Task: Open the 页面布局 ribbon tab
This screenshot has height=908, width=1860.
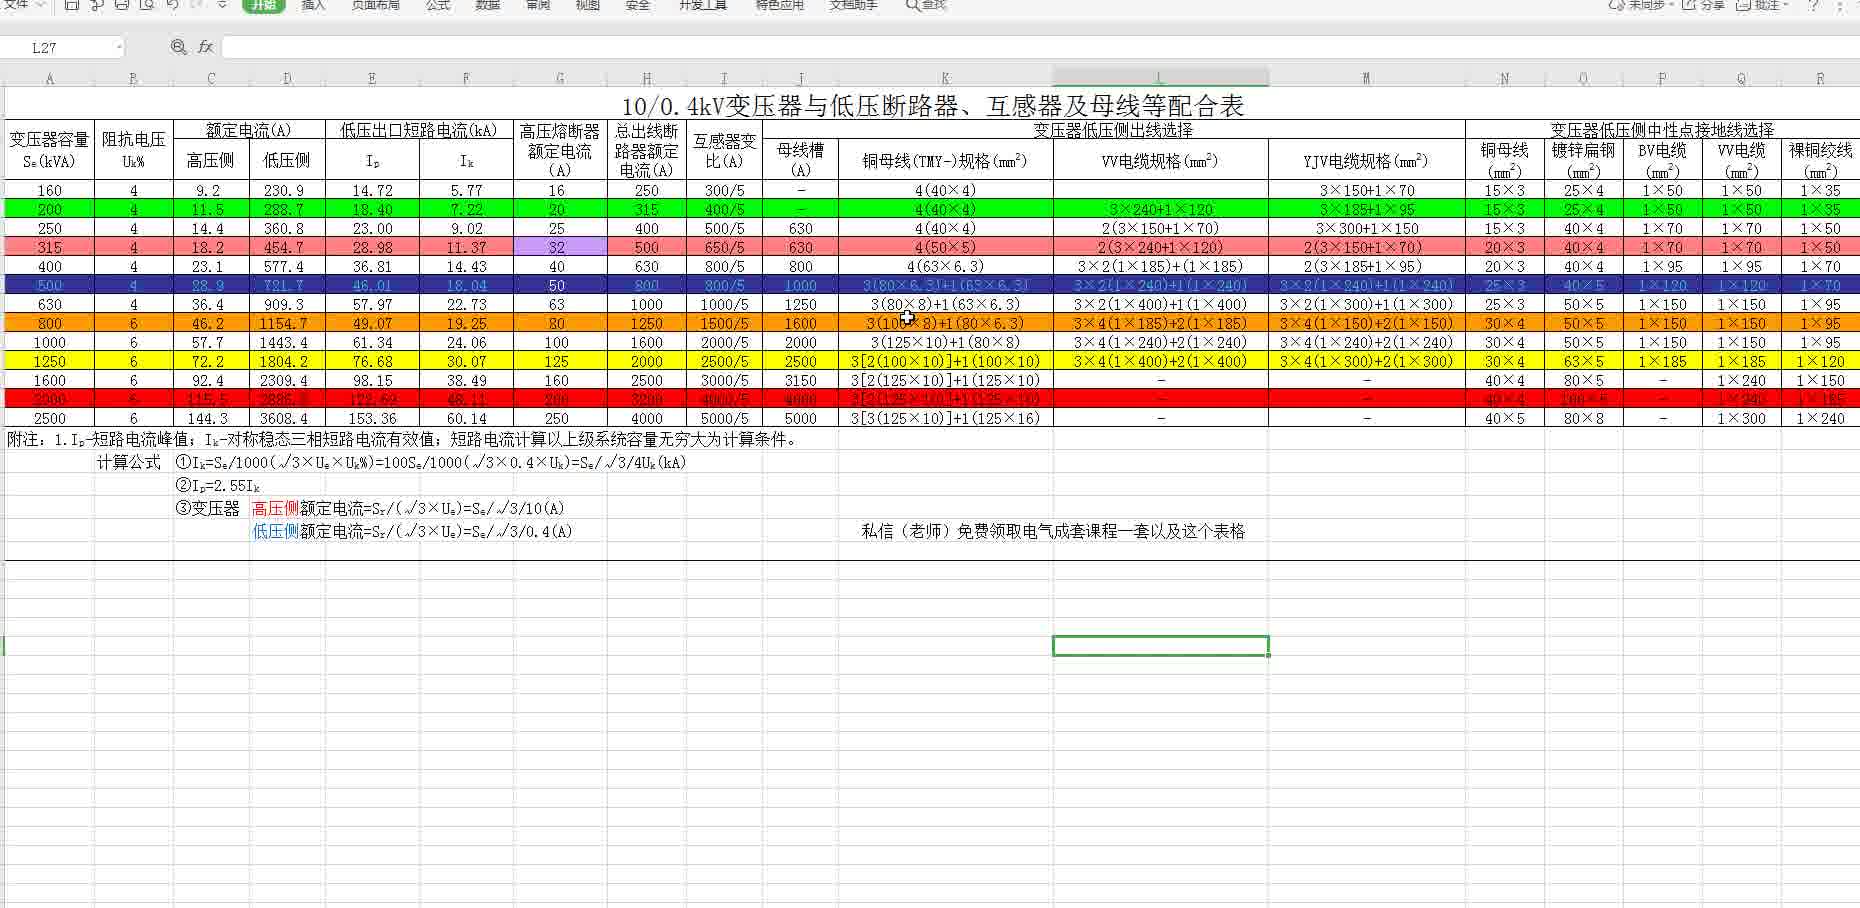Action: click(376, 5)
